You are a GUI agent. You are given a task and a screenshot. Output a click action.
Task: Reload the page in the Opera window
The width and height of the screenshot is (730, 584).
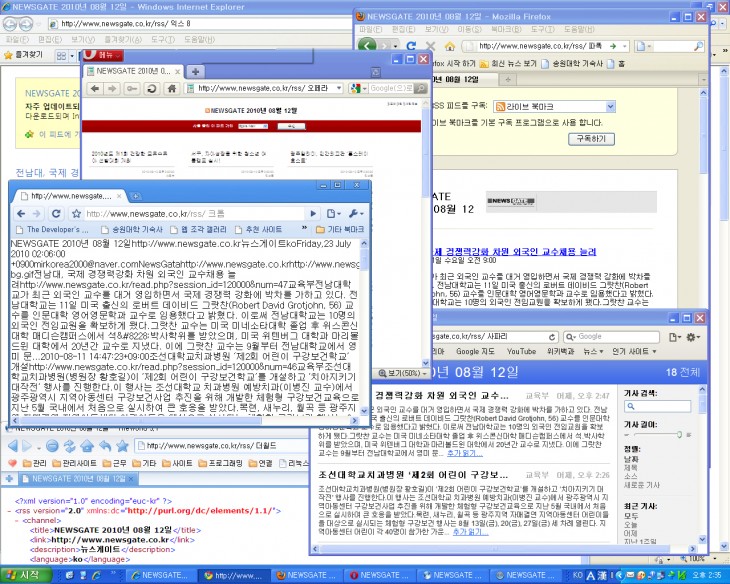tap(151, 88)
